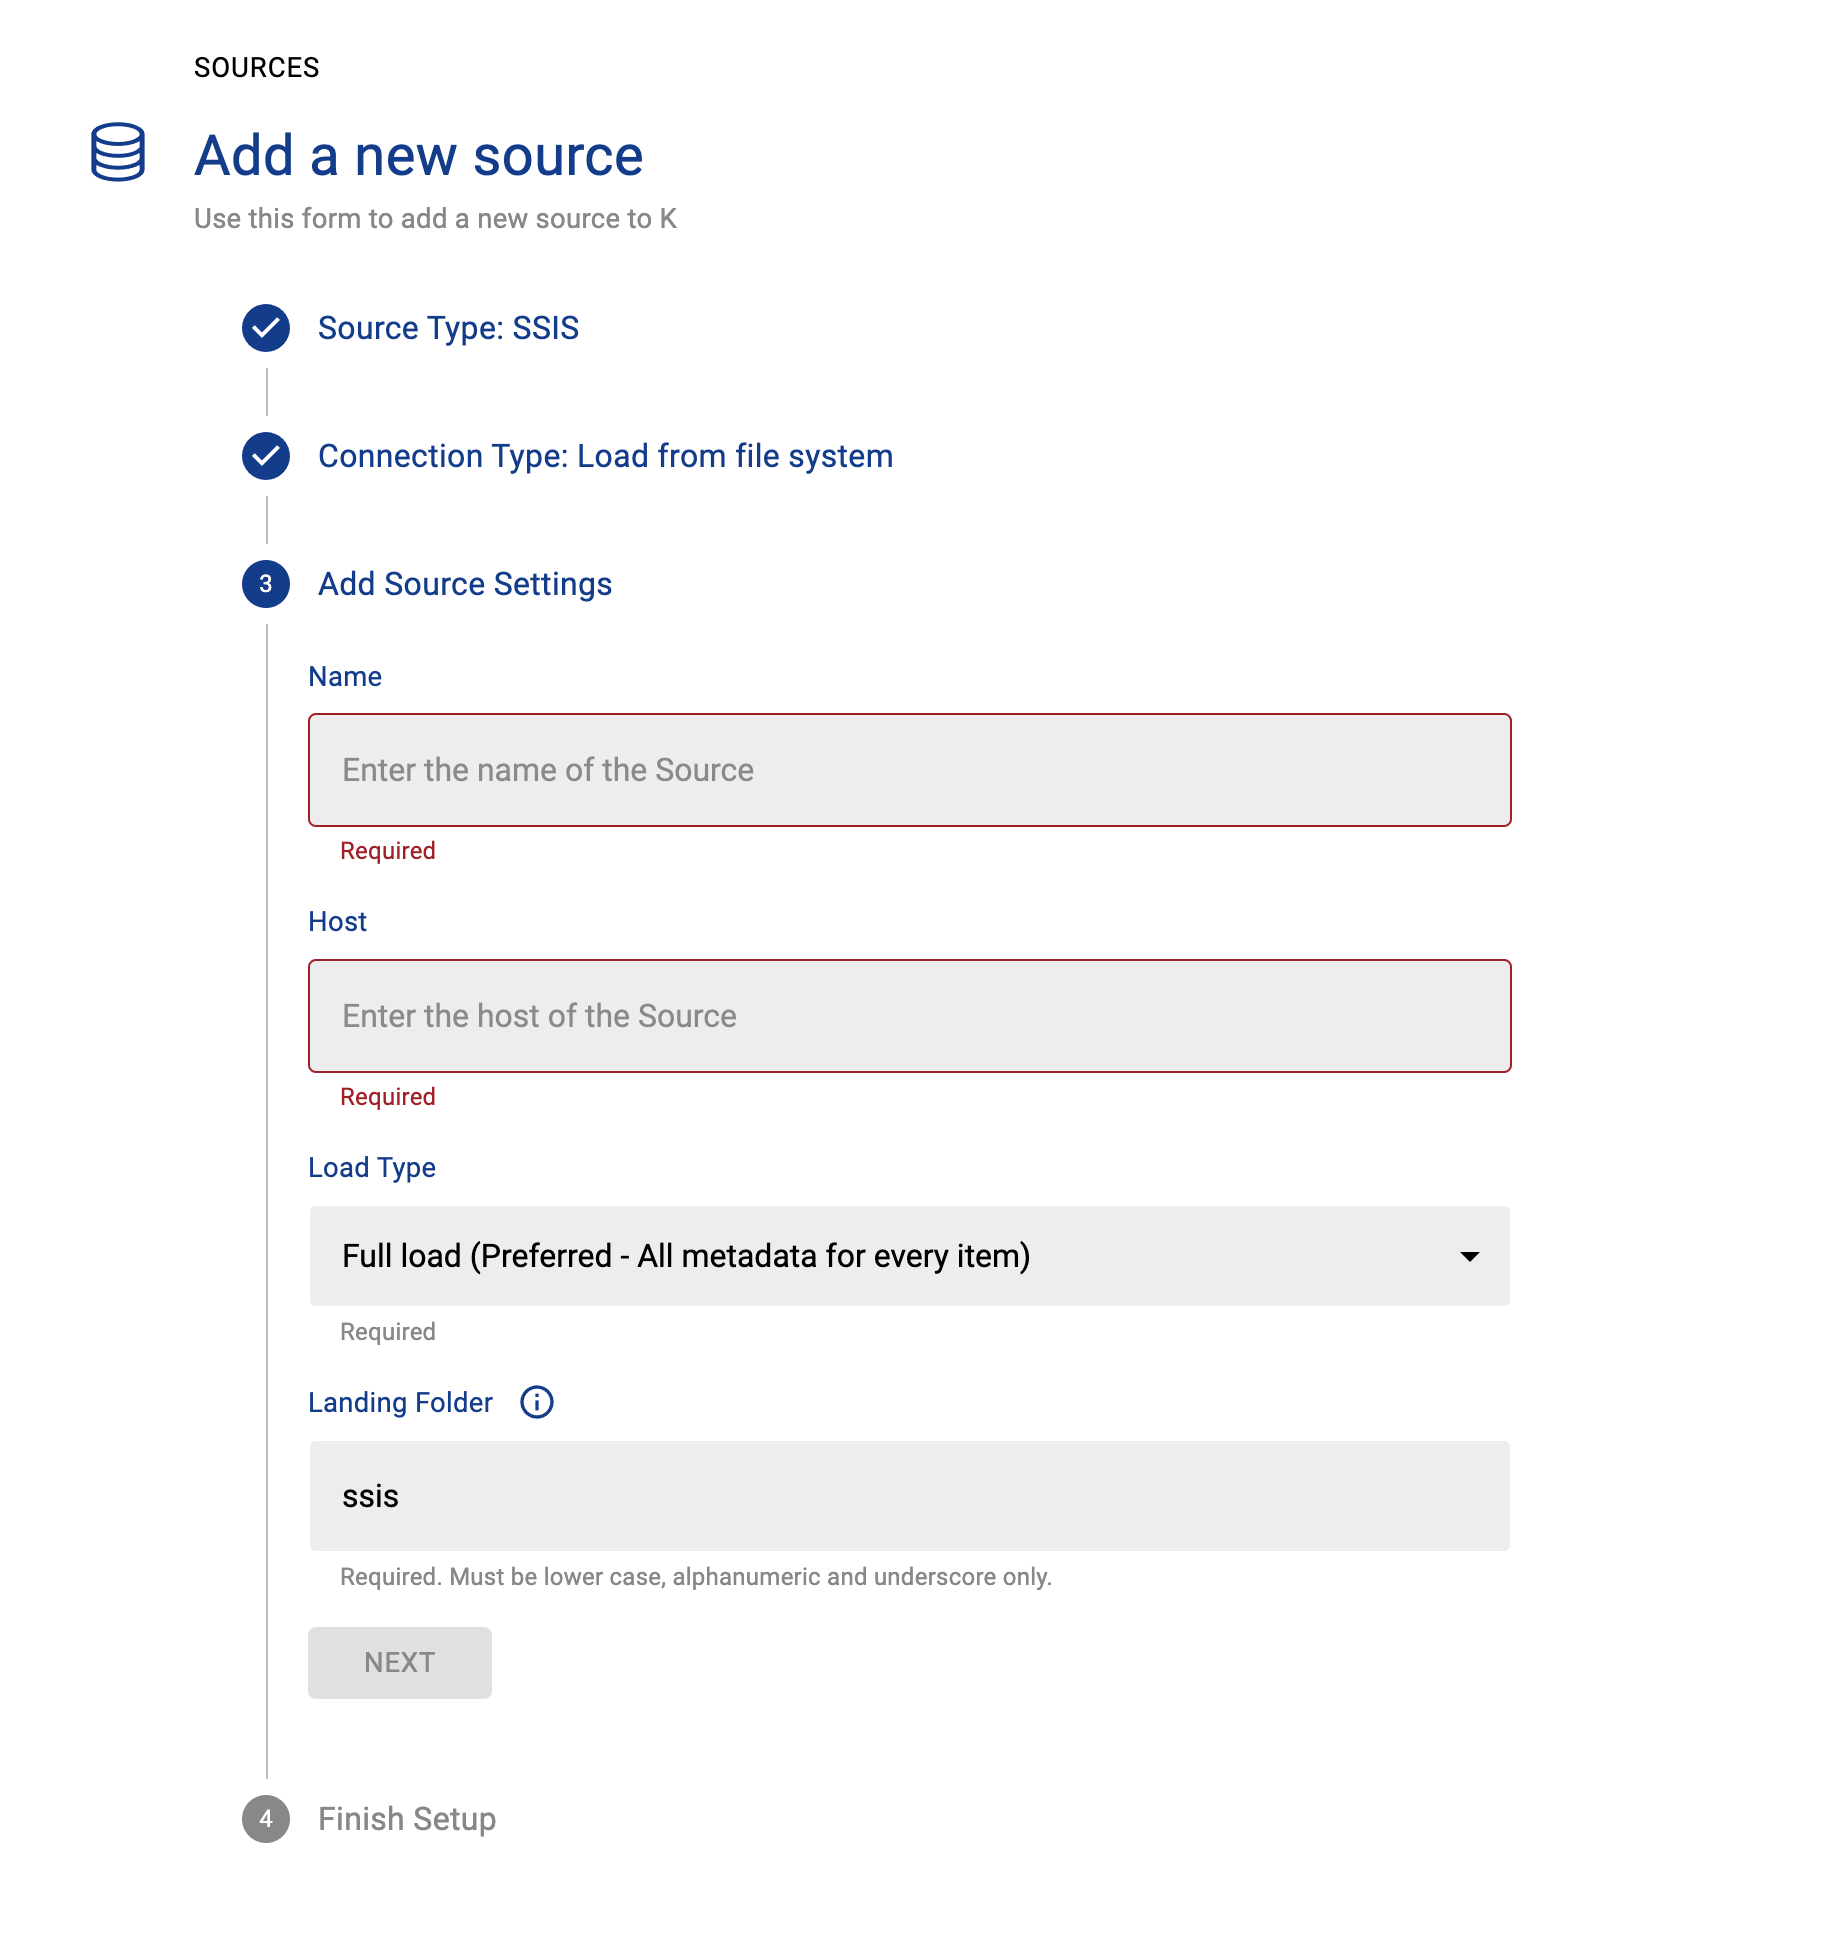The height and width of the screenshot is (1944, 1822).
Task: Click the checkmark icon on Connection Type step
Action: [x=265, y=456]
